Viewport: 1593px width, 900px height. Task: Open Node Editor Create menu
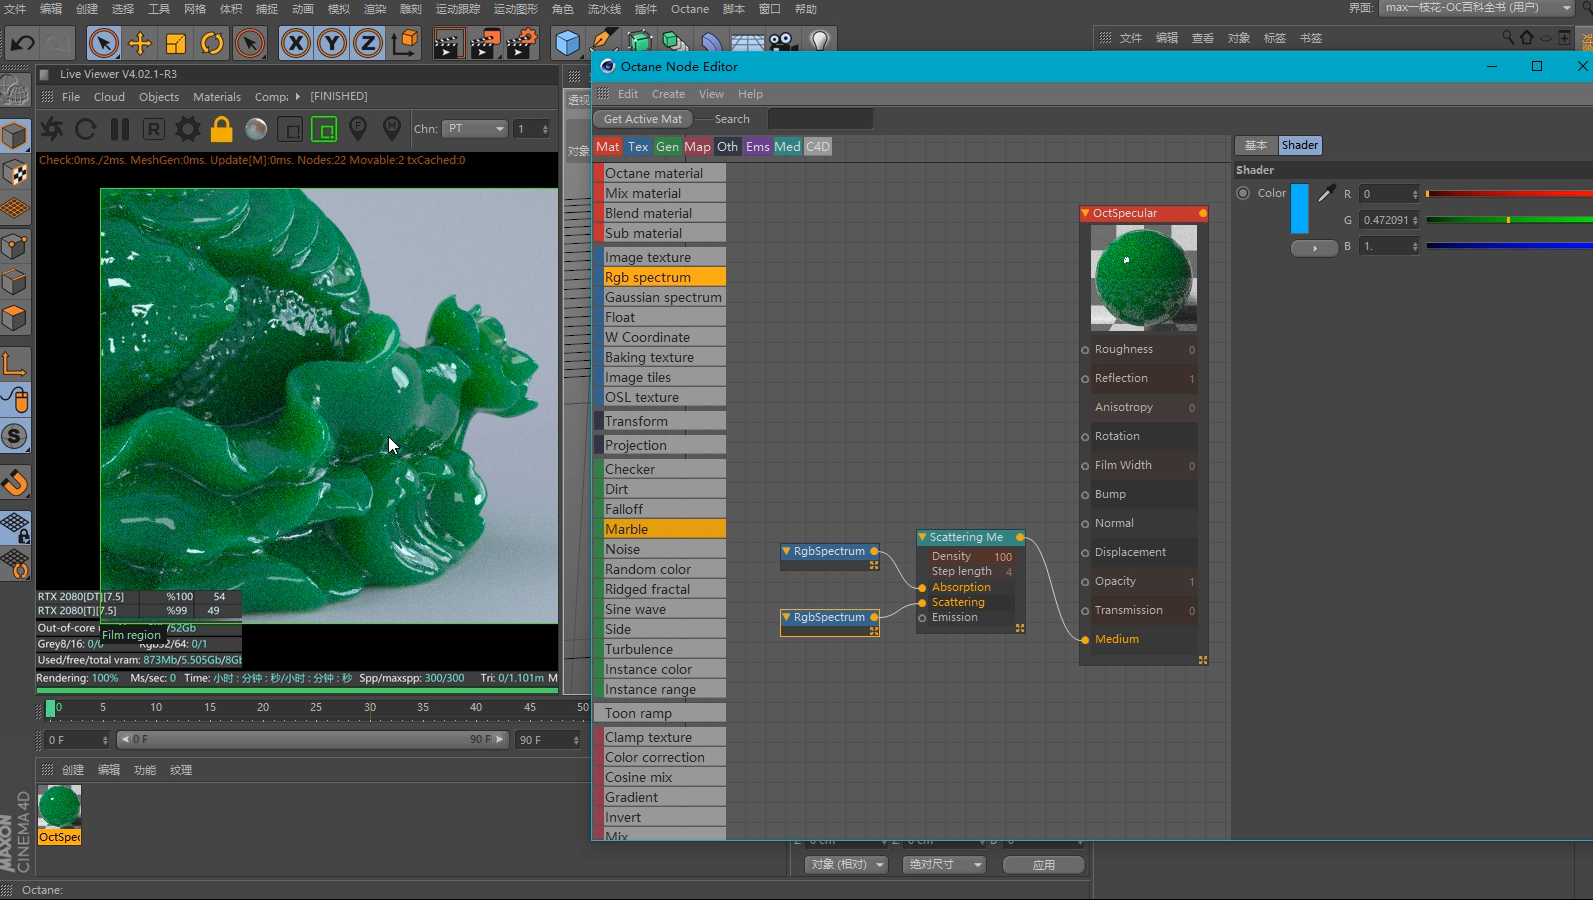tap(668, 94)
